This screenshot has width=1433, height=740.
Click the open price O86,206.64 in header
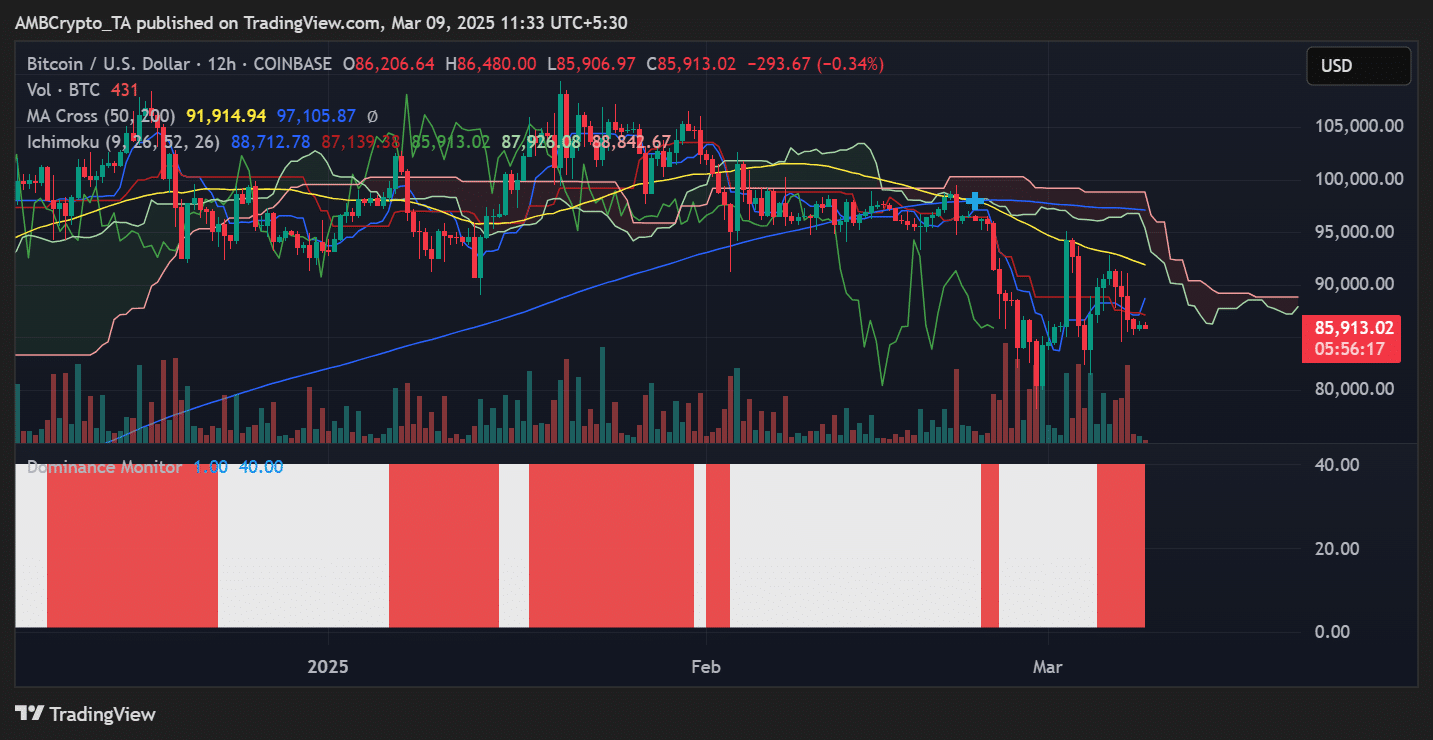click(389, 64)
